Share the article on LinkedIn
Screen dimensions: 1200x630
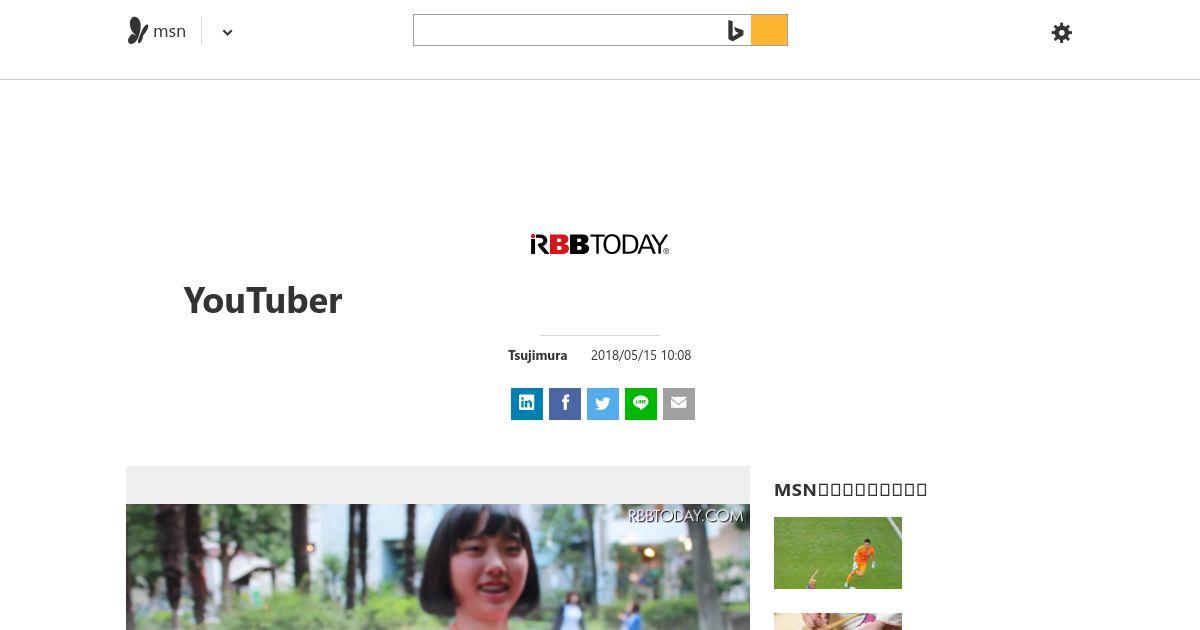click(527, 404)
